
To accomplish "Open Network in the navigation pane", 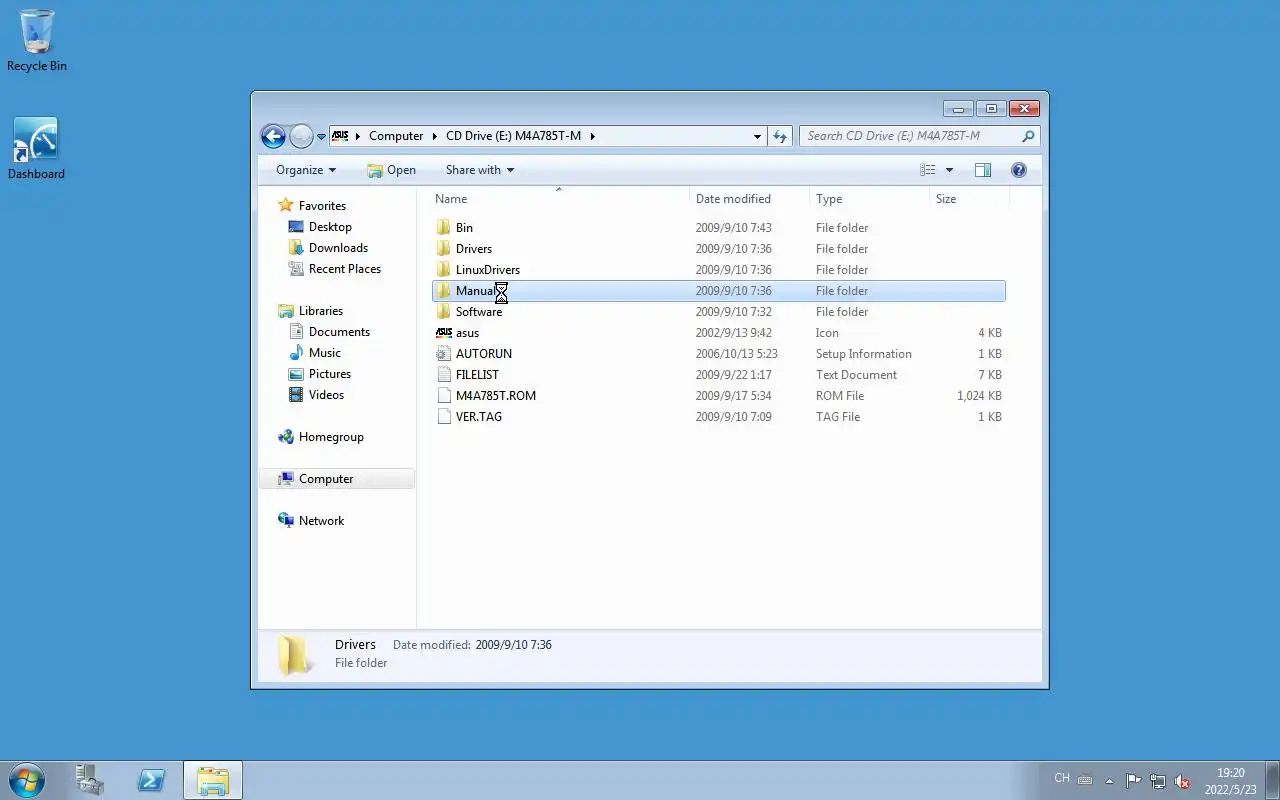I will point(321,521).
